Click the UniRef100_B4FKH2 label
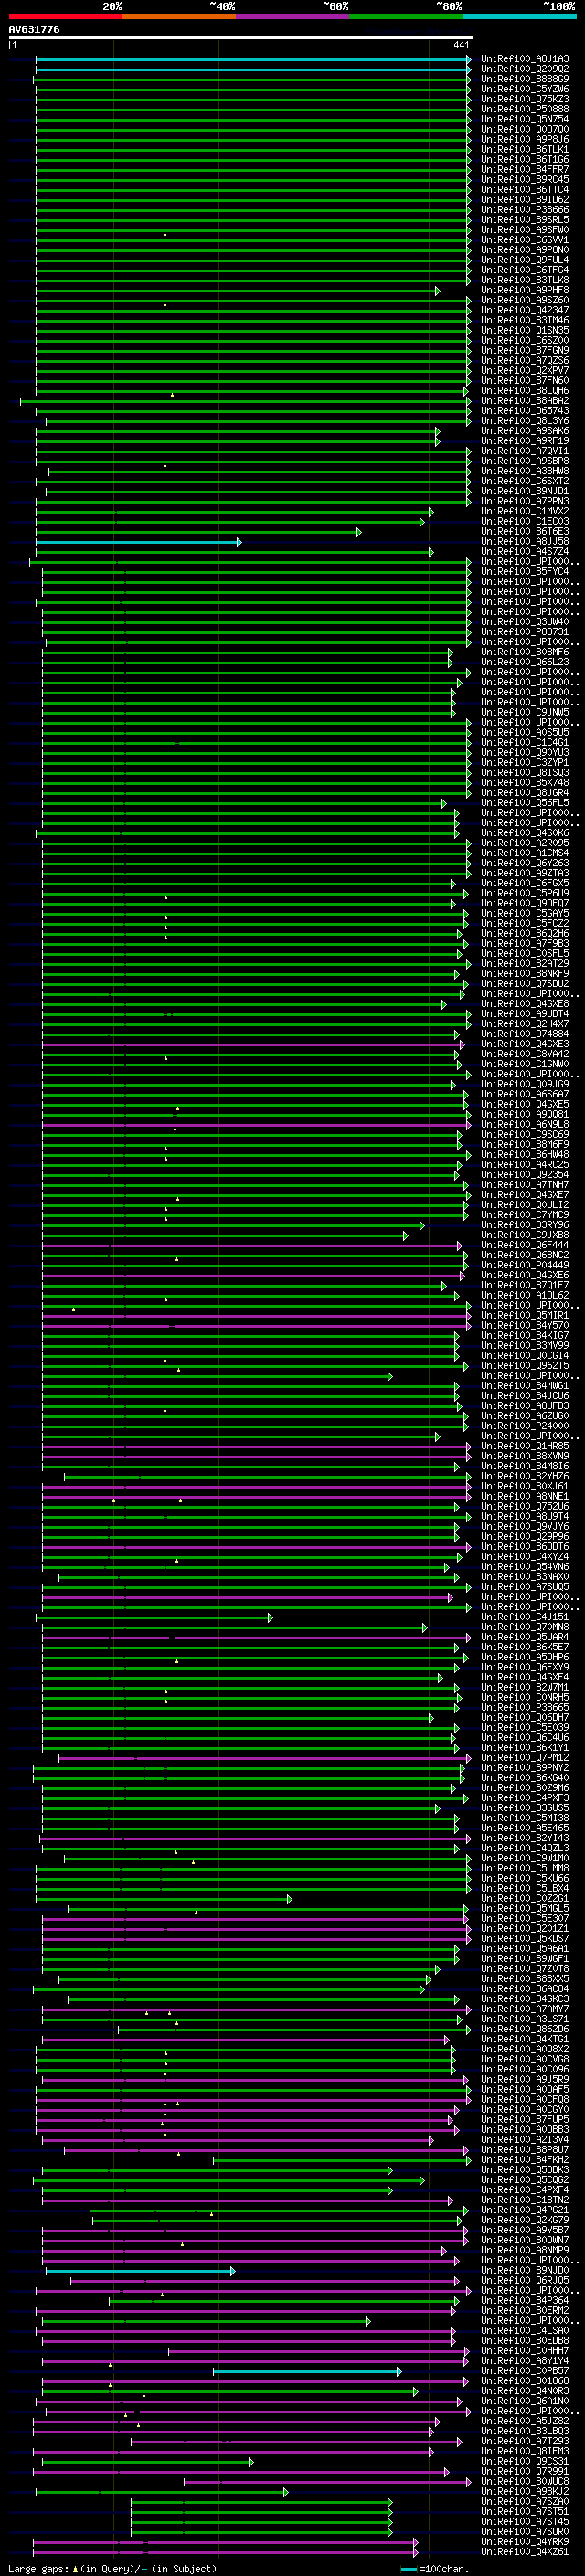The height and width of the screenshot is (2576, 585). pyautogui.click(x=525, y=2159)
